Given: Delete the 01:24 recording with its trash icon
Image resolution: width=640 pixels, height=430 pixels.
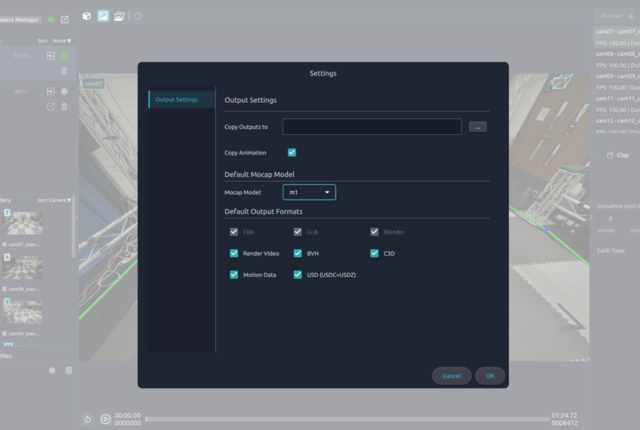Looking at the screenshot, I should click(x=64, y=71).
